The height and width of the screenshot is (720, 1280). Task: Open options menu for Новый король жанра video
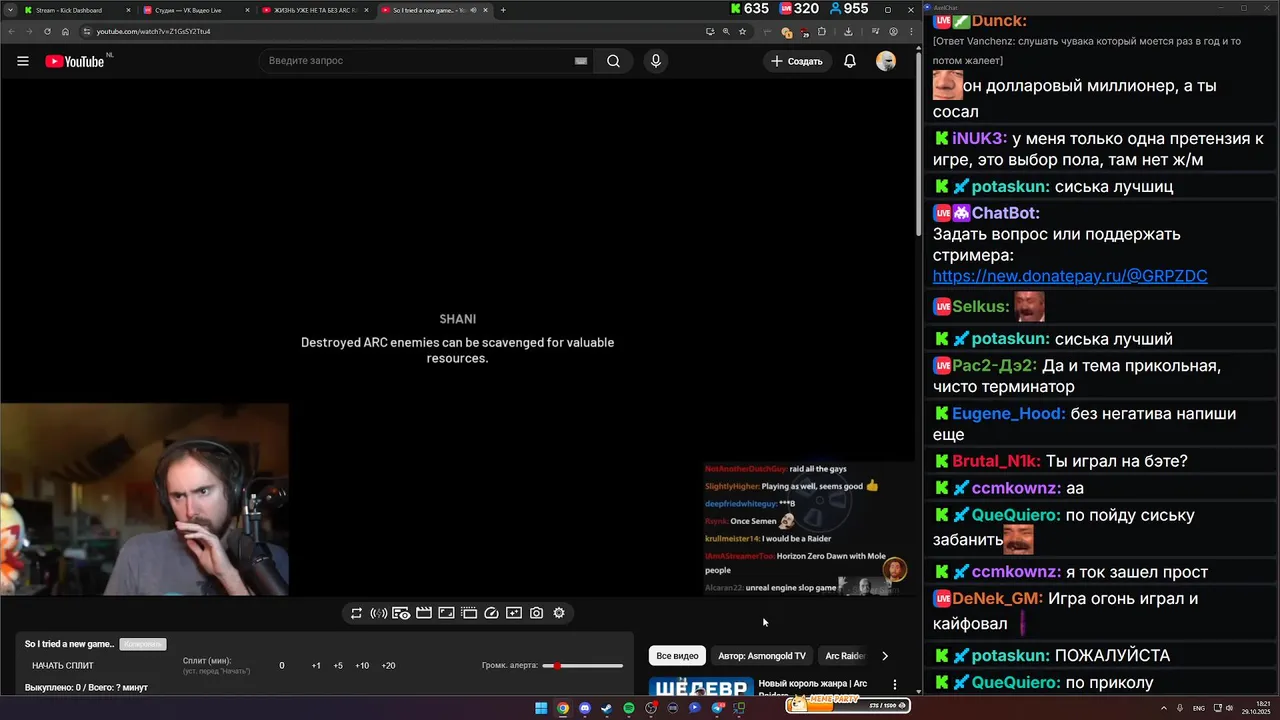click(895, 686)
